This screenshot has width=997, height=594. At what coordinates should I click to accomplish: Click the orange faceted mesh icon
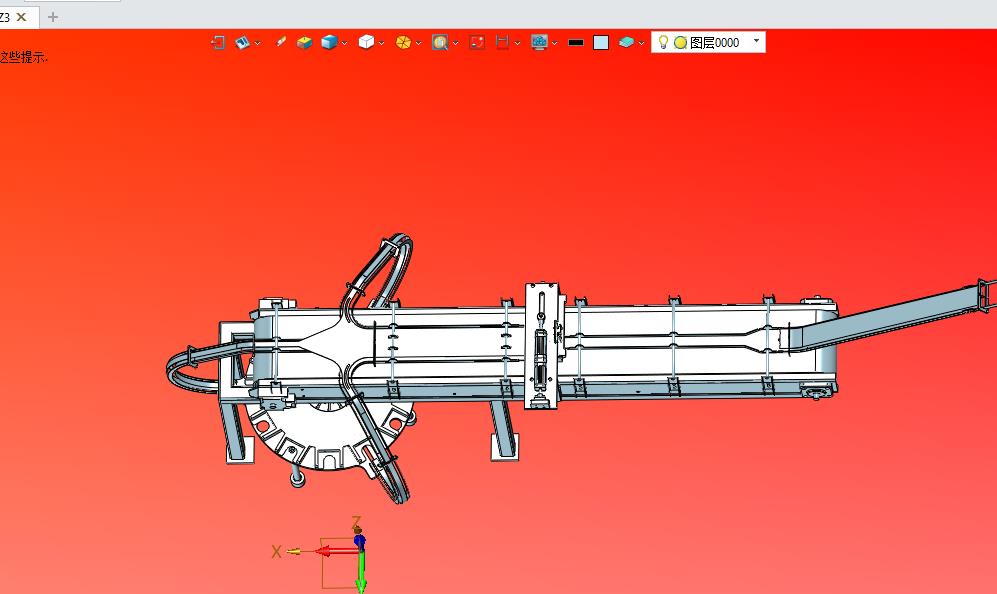point(403,43)
